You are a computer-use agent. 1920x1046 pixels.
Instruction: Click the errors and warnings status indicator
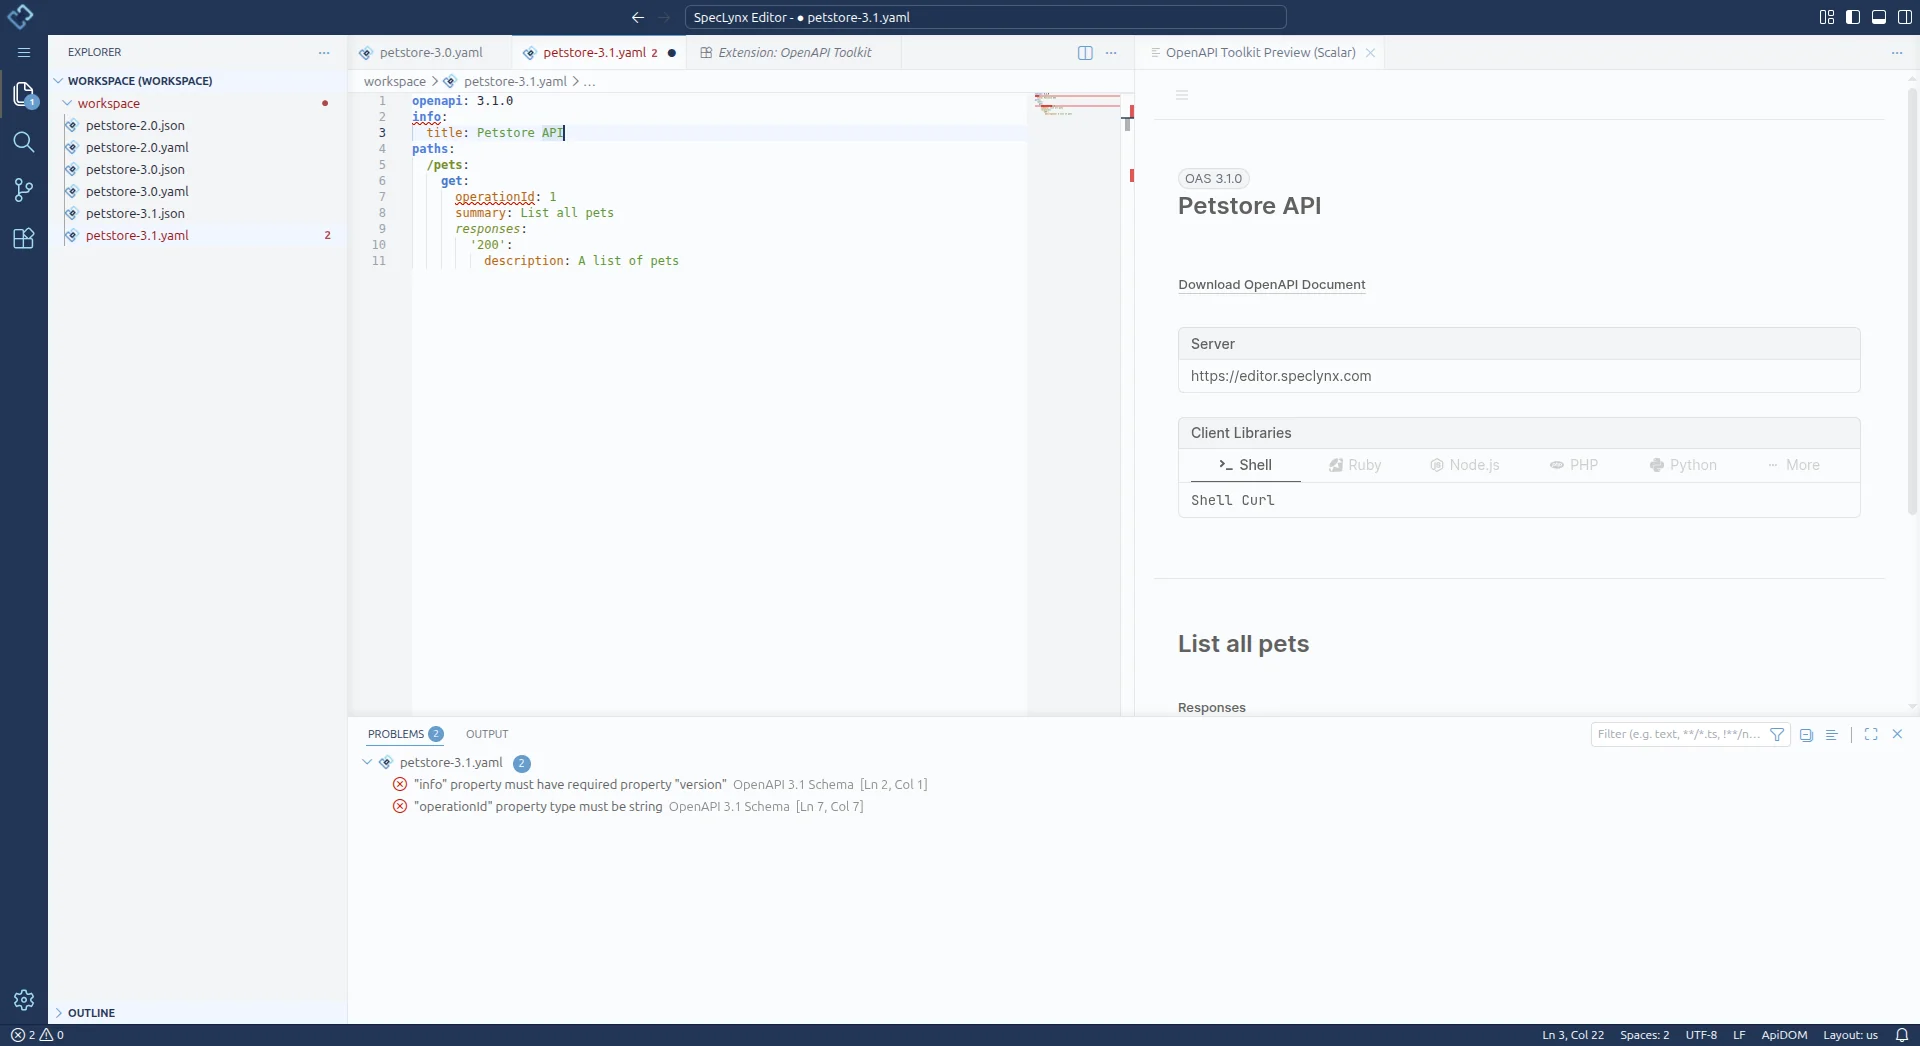[38, 1035]
